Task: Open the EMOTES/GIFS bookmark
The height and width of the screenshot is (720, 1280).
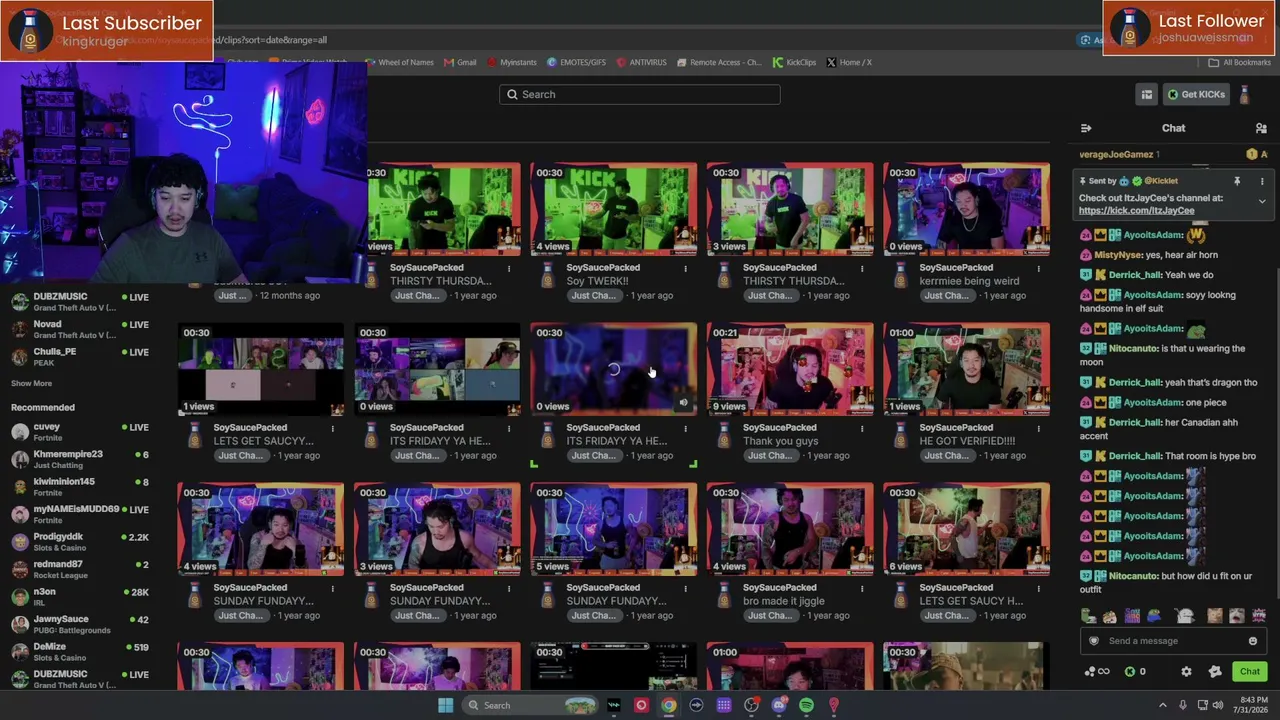Action: tap(576, 62)
